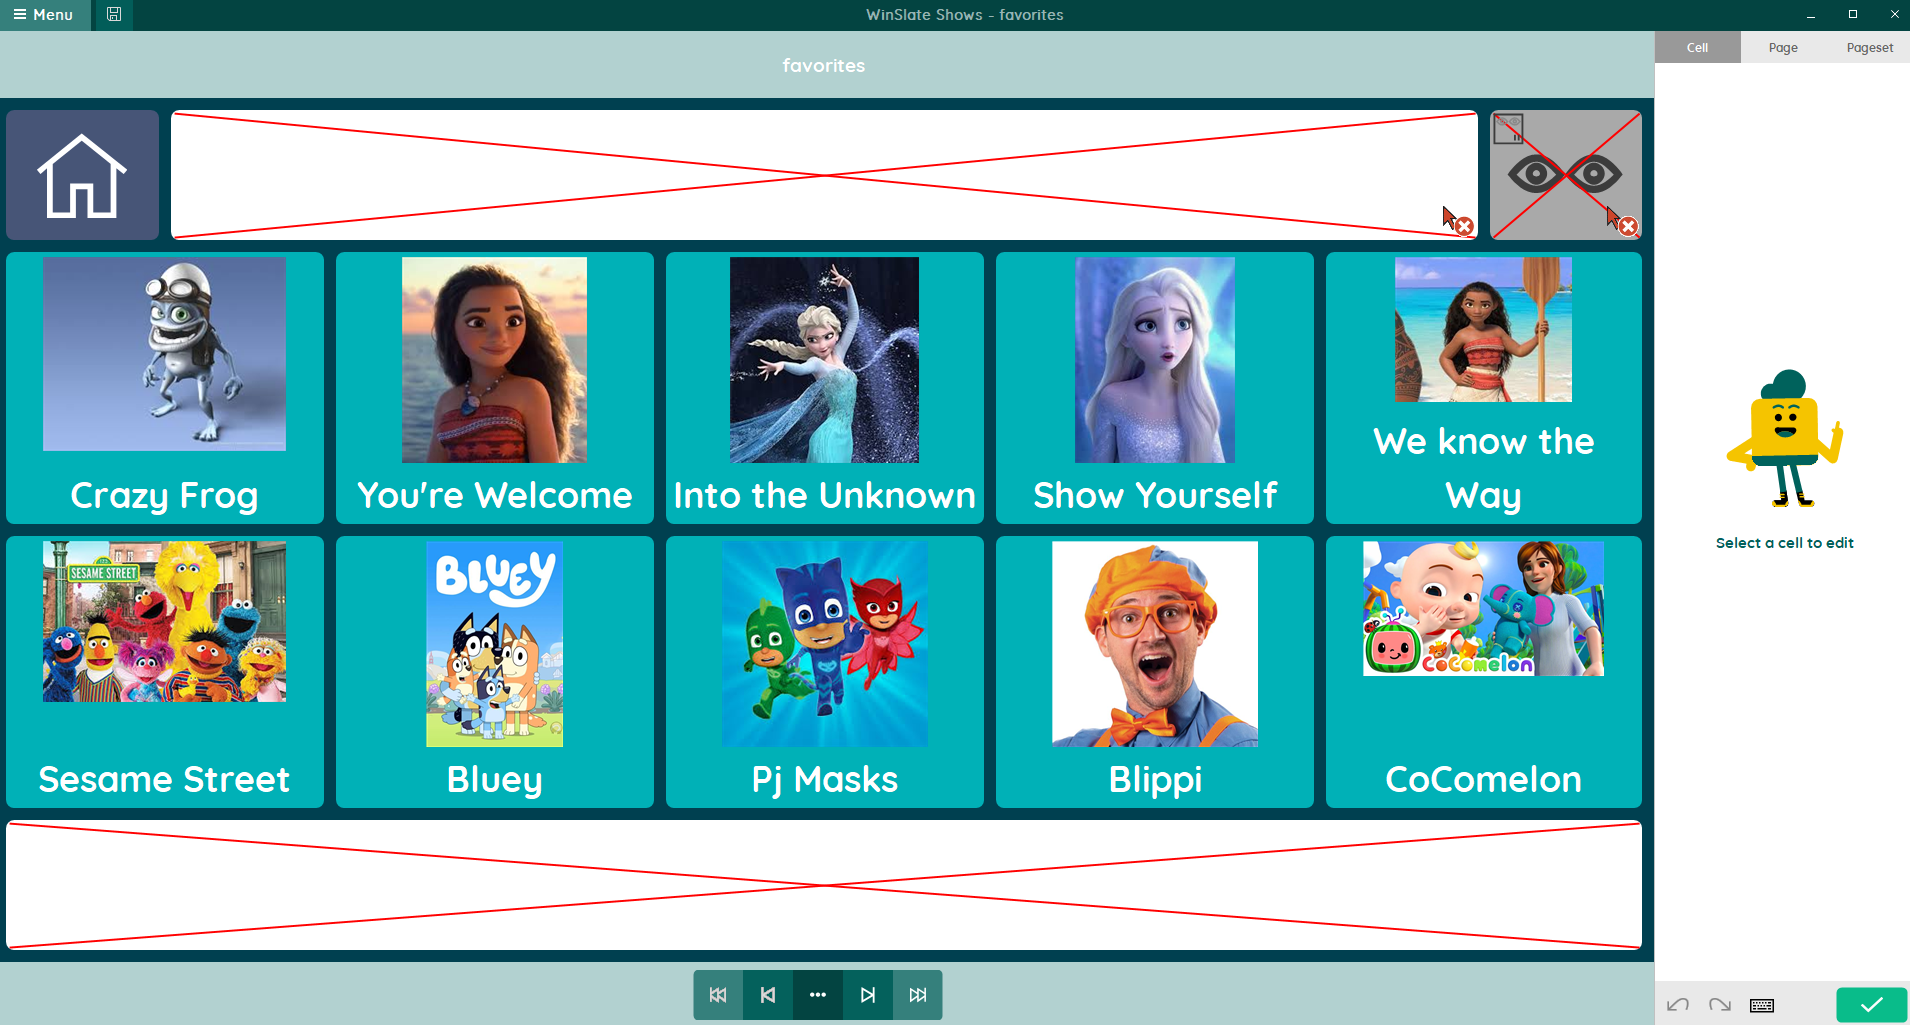Maximize the WinSlate Shows window
Image resolution: width=1910 pixels, height=1025 pixels.
pos(1853,15)
